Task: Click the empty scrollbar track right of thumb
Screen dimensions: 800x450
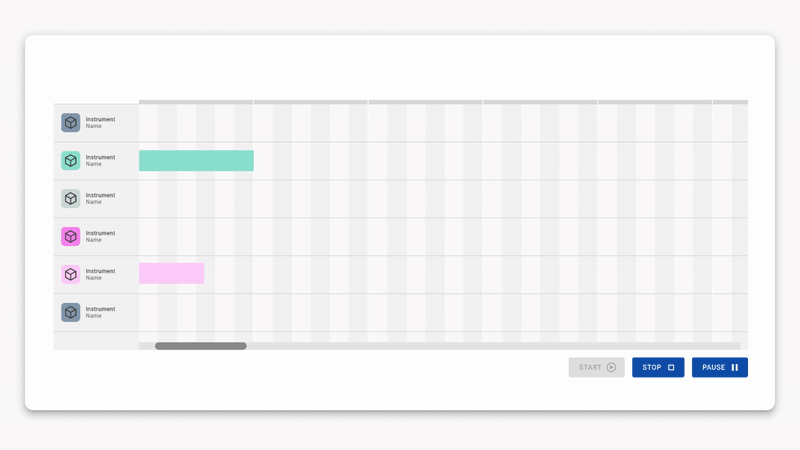Action: click(x=493, y=346)
